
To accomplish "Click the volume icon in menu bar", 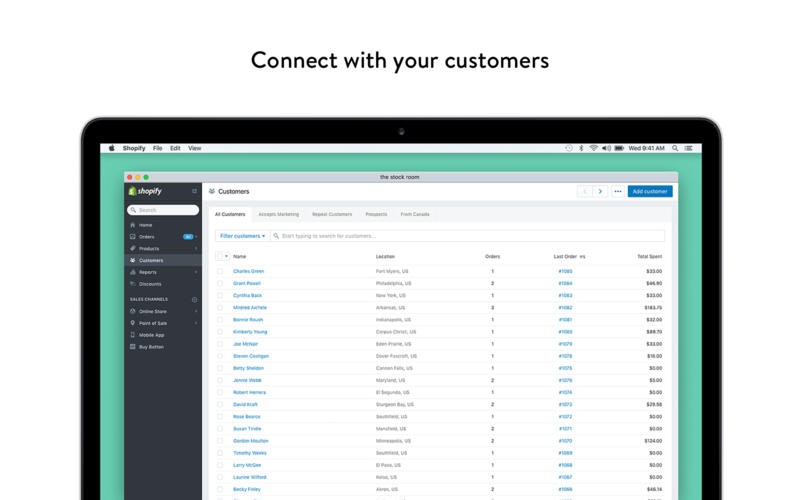I will (606, 148).
